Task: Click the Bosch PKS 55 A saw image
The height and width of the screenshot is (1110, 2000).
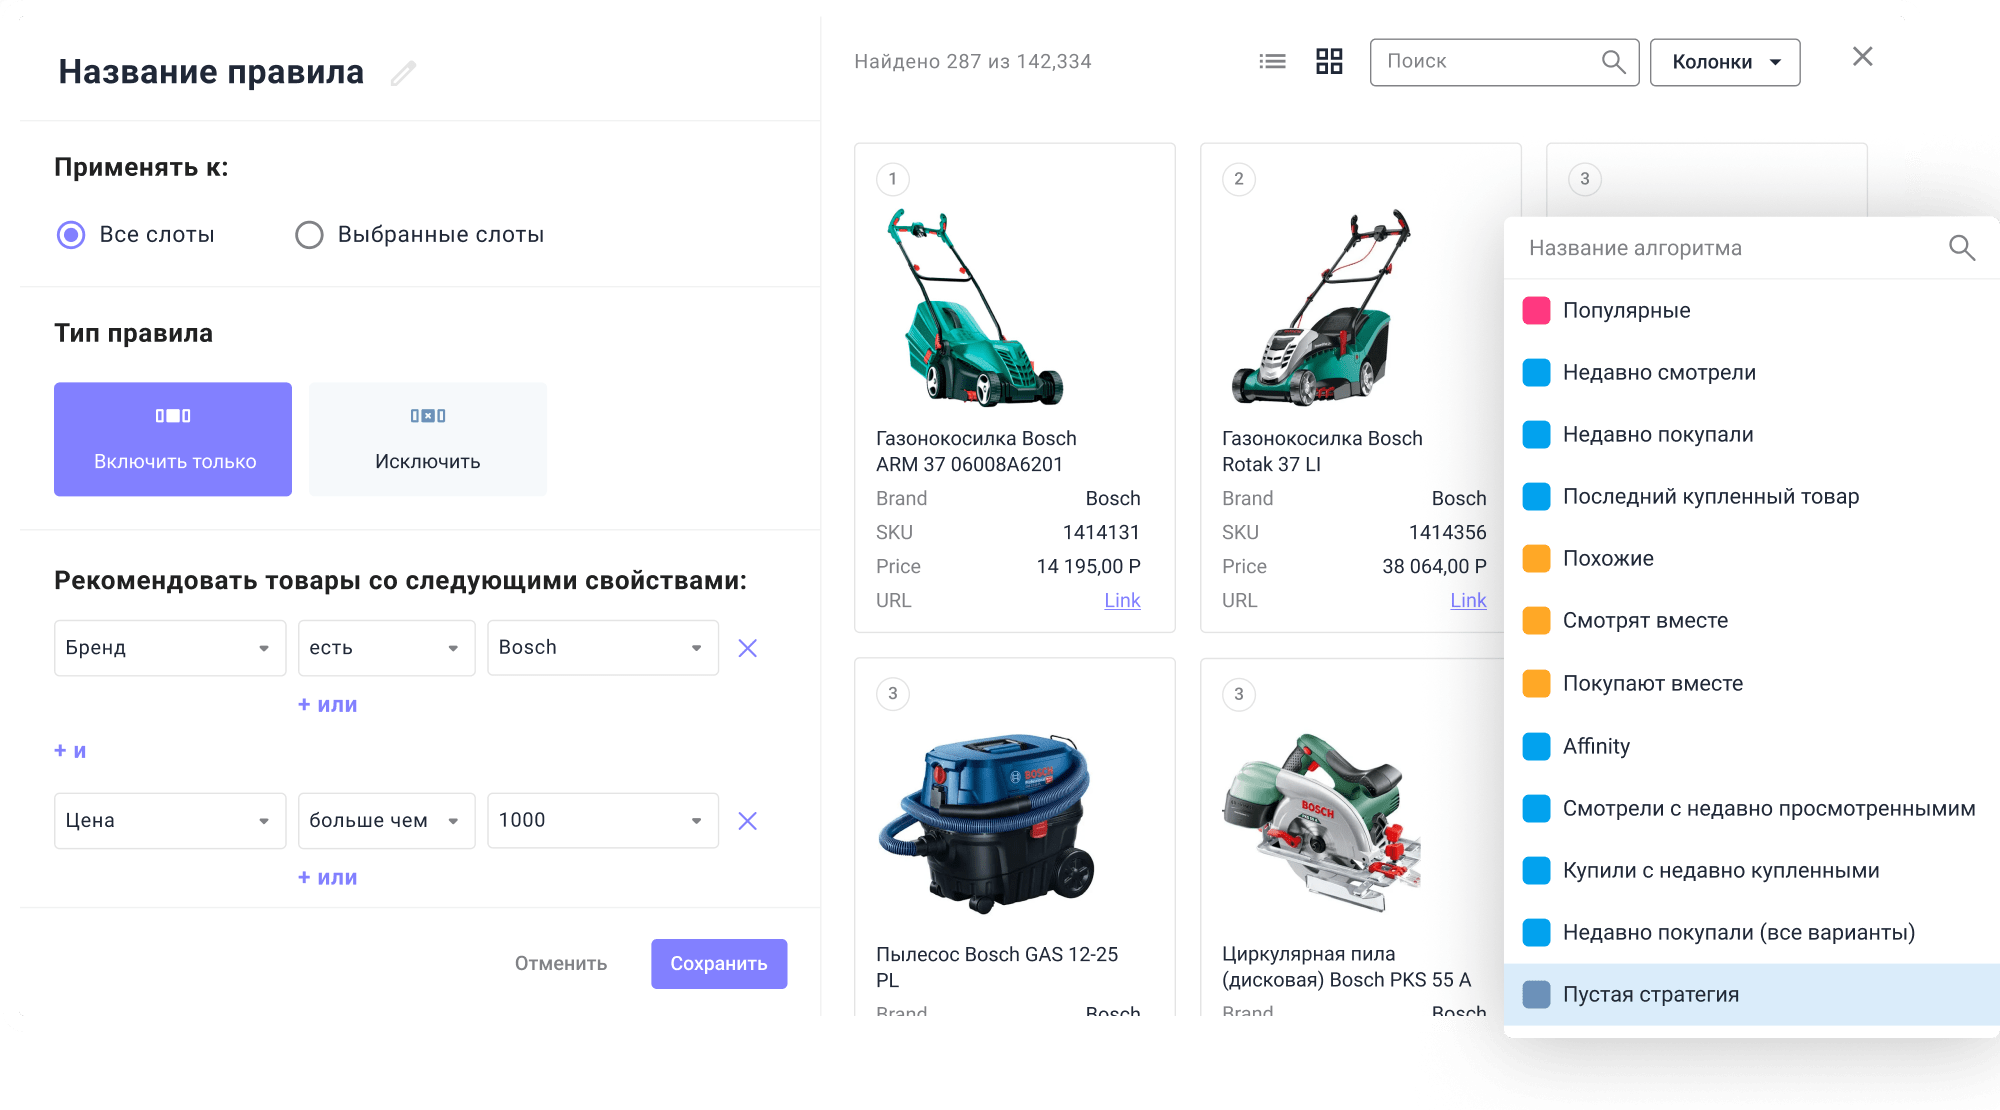Action: coord(1322,823)
